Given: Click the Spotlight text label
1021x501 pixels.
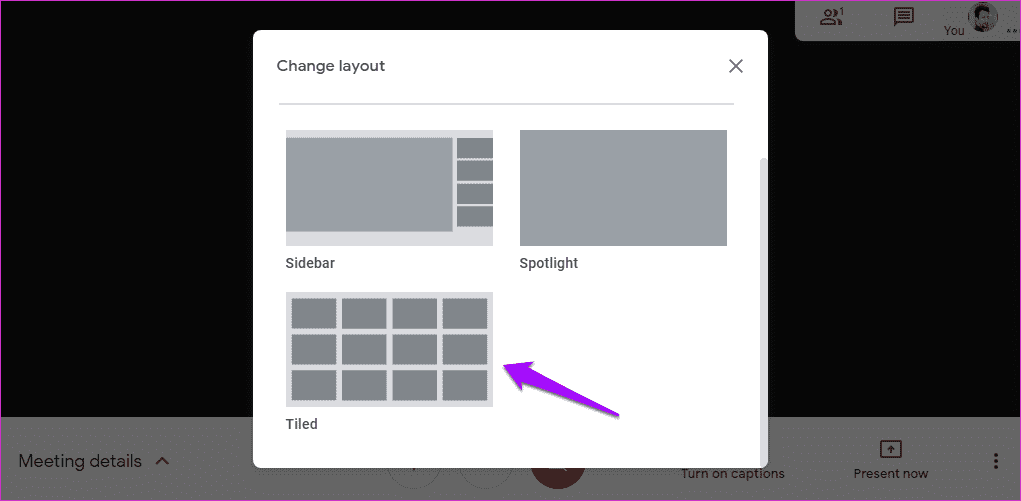Looking at the screenshot, I should (549, 263).
